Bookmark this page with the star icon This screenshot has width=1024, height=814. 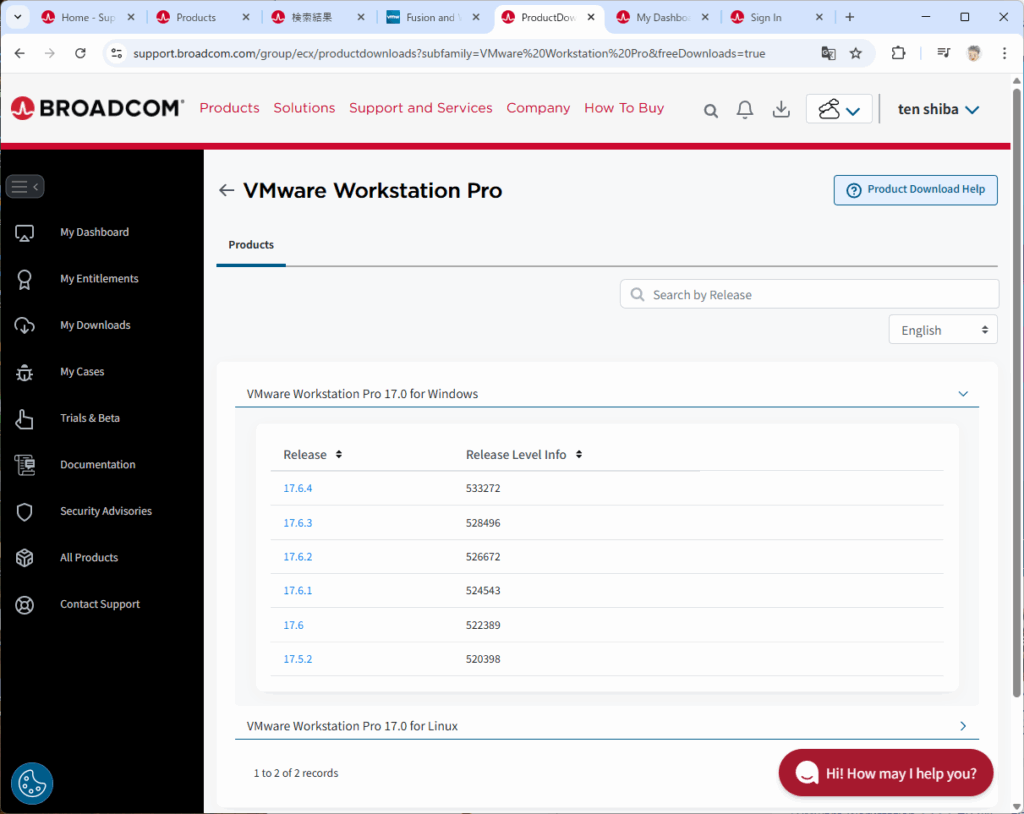coord(856,53)
